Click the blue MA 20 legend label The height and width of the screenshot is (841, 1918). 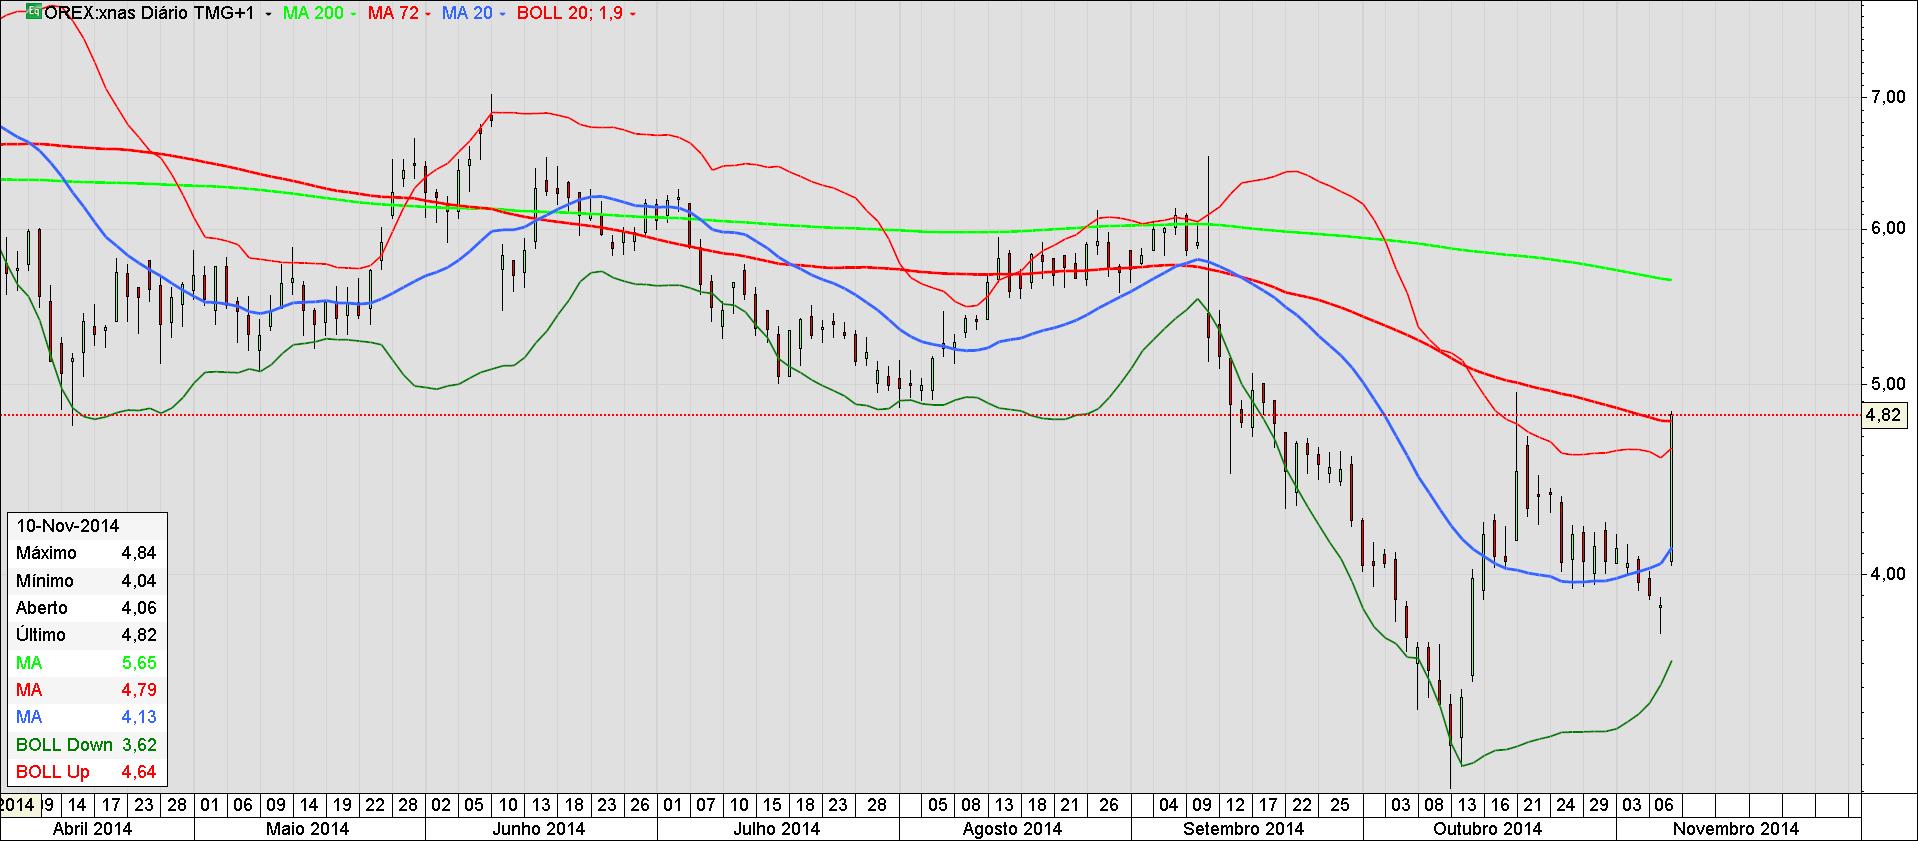[x=467, y=13]
